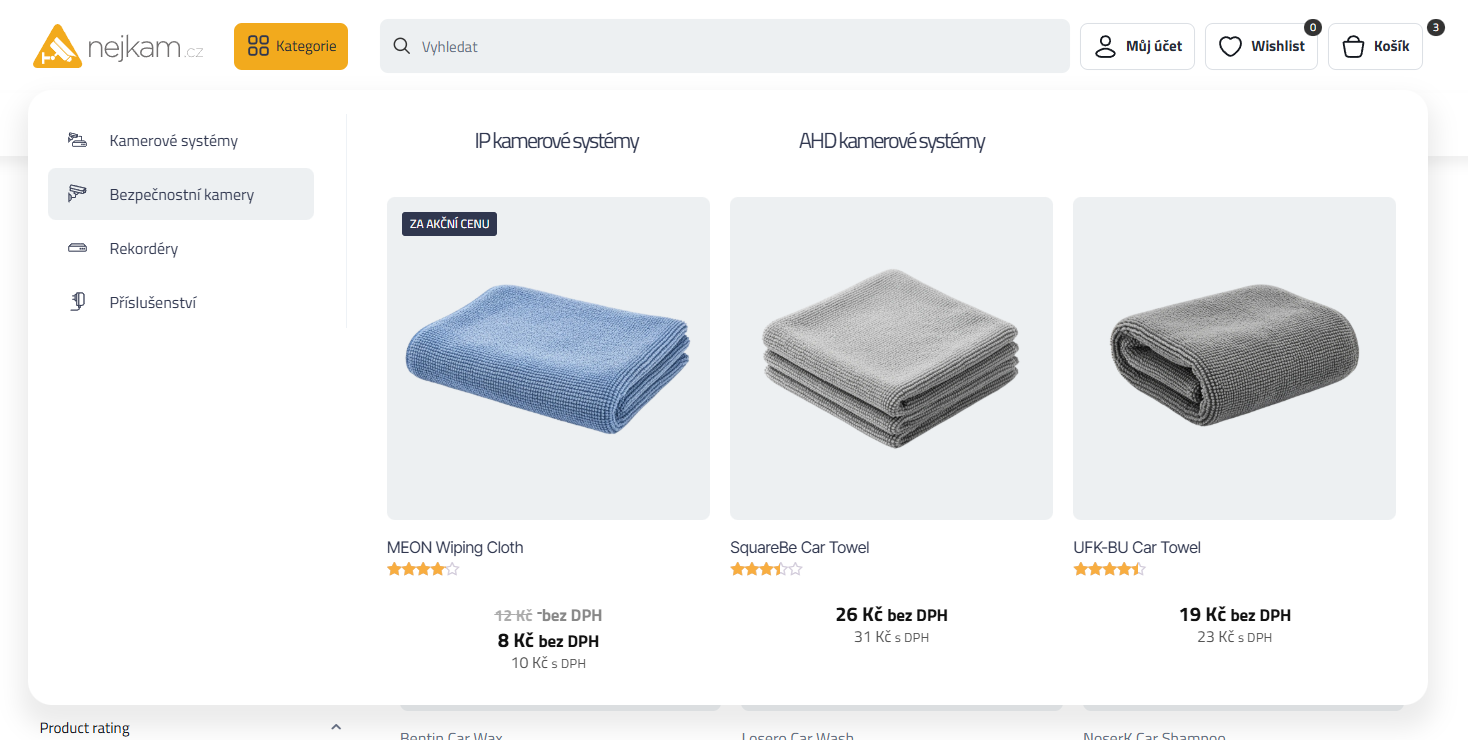Screen dimensions: 1468x740
Task: Open IP kamerové systémy link
Action: click(x=556, y=141)
